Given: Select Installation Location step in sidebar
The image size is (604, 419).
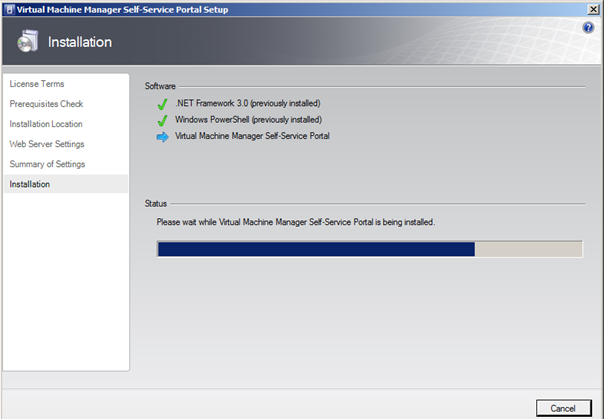Looking at the screenshot, I should pyautogui.click(x=46, y=124).
